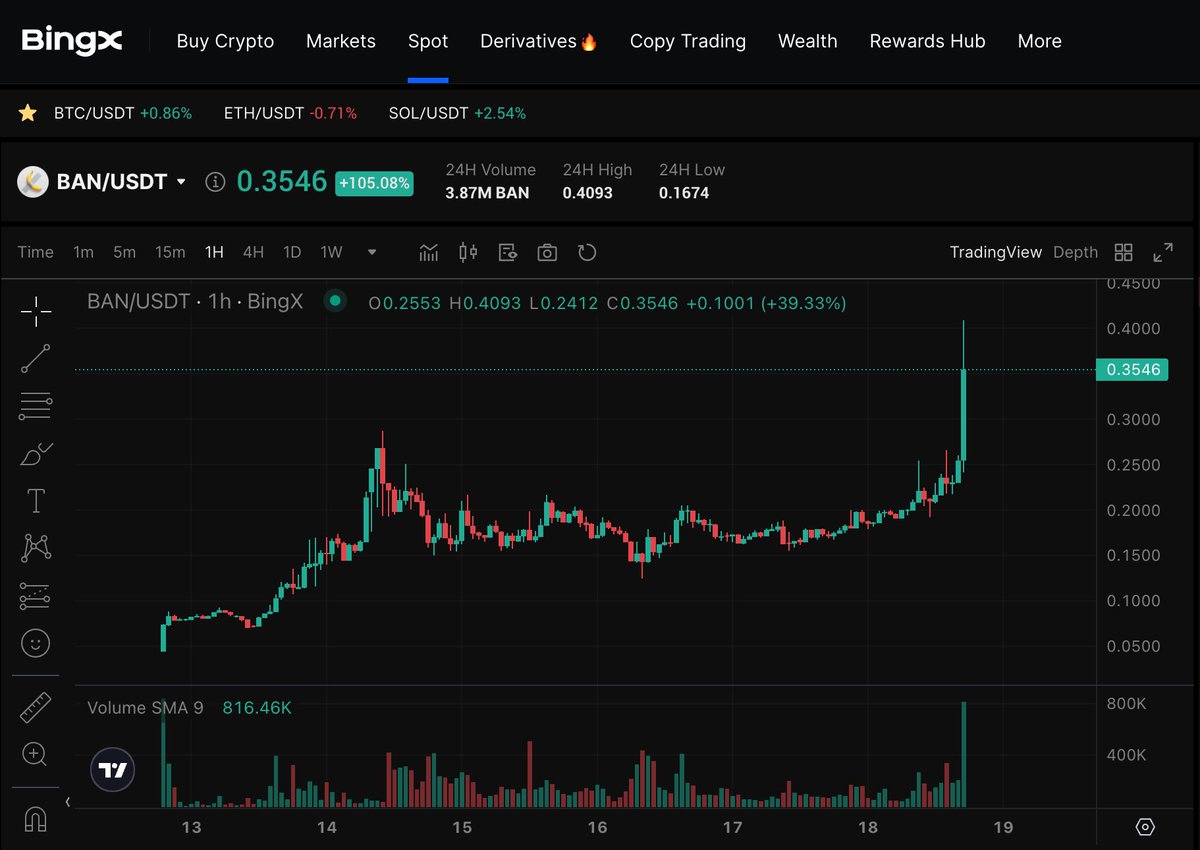Image resolution: width=1200 pixels, height=850 pixels.
Task: Select the zoom in tool
Action: 36,754
